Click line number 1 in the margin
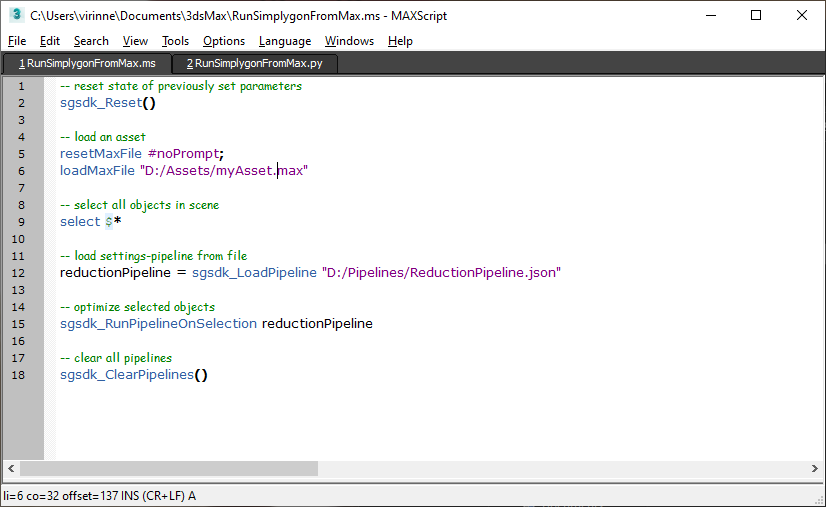Screen dimensions: 826x507 pos(21,86)
